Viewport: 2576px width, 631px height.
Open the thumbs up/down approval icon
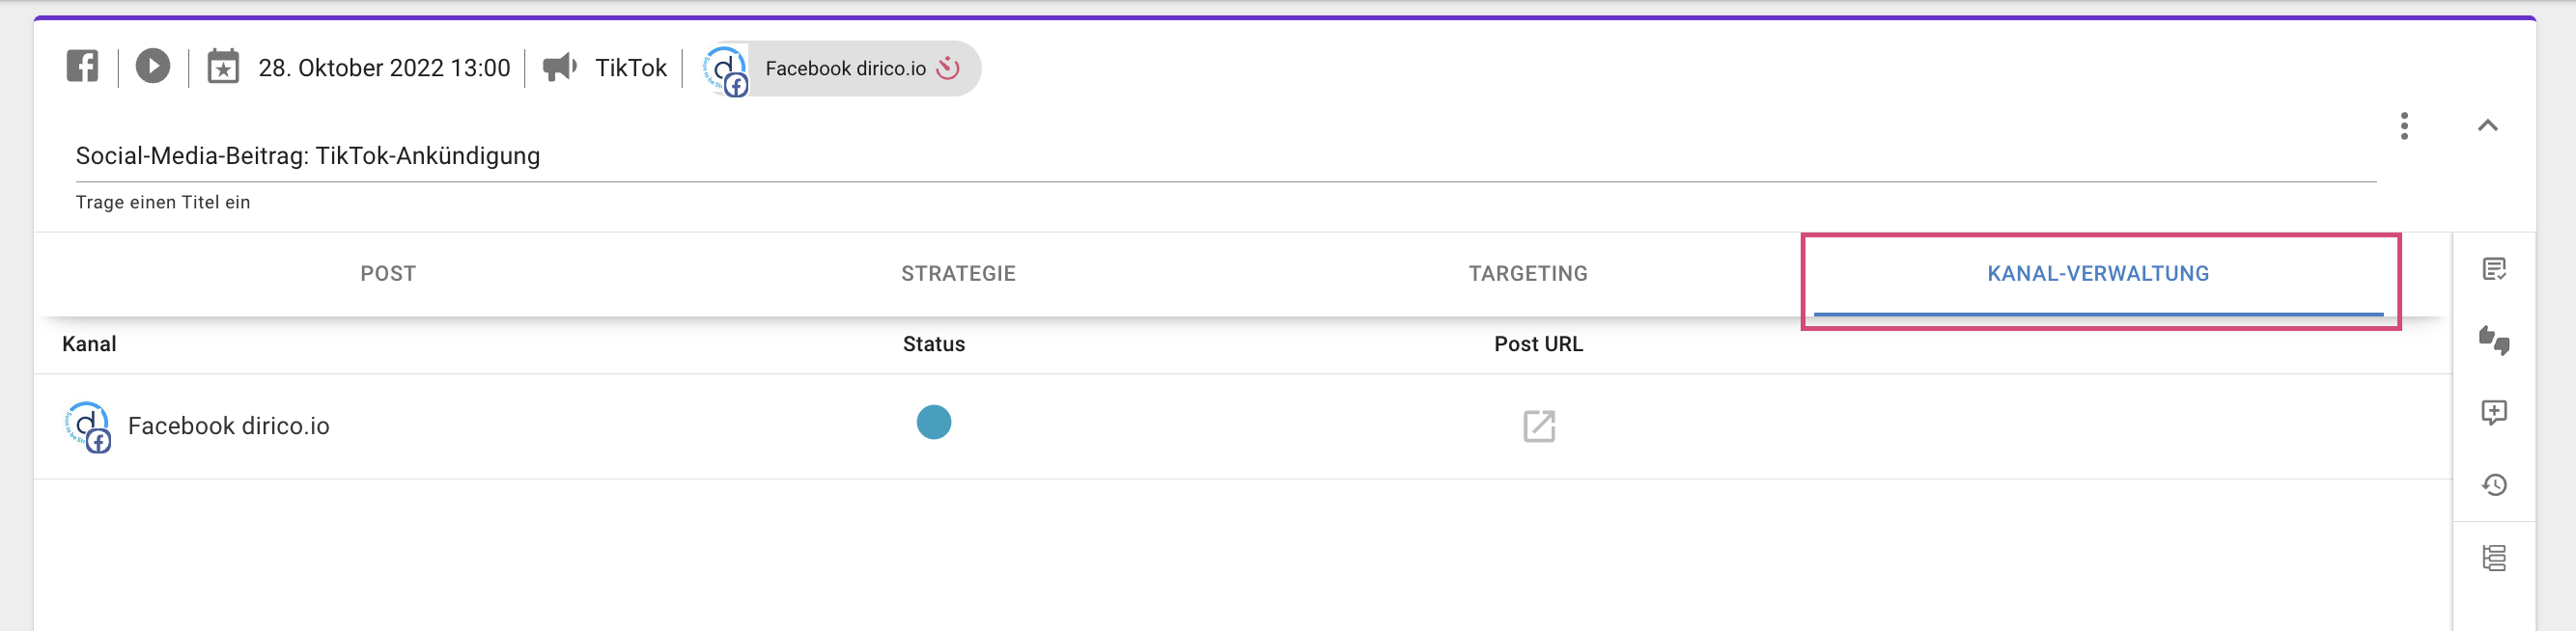[x=2494, y=341]
